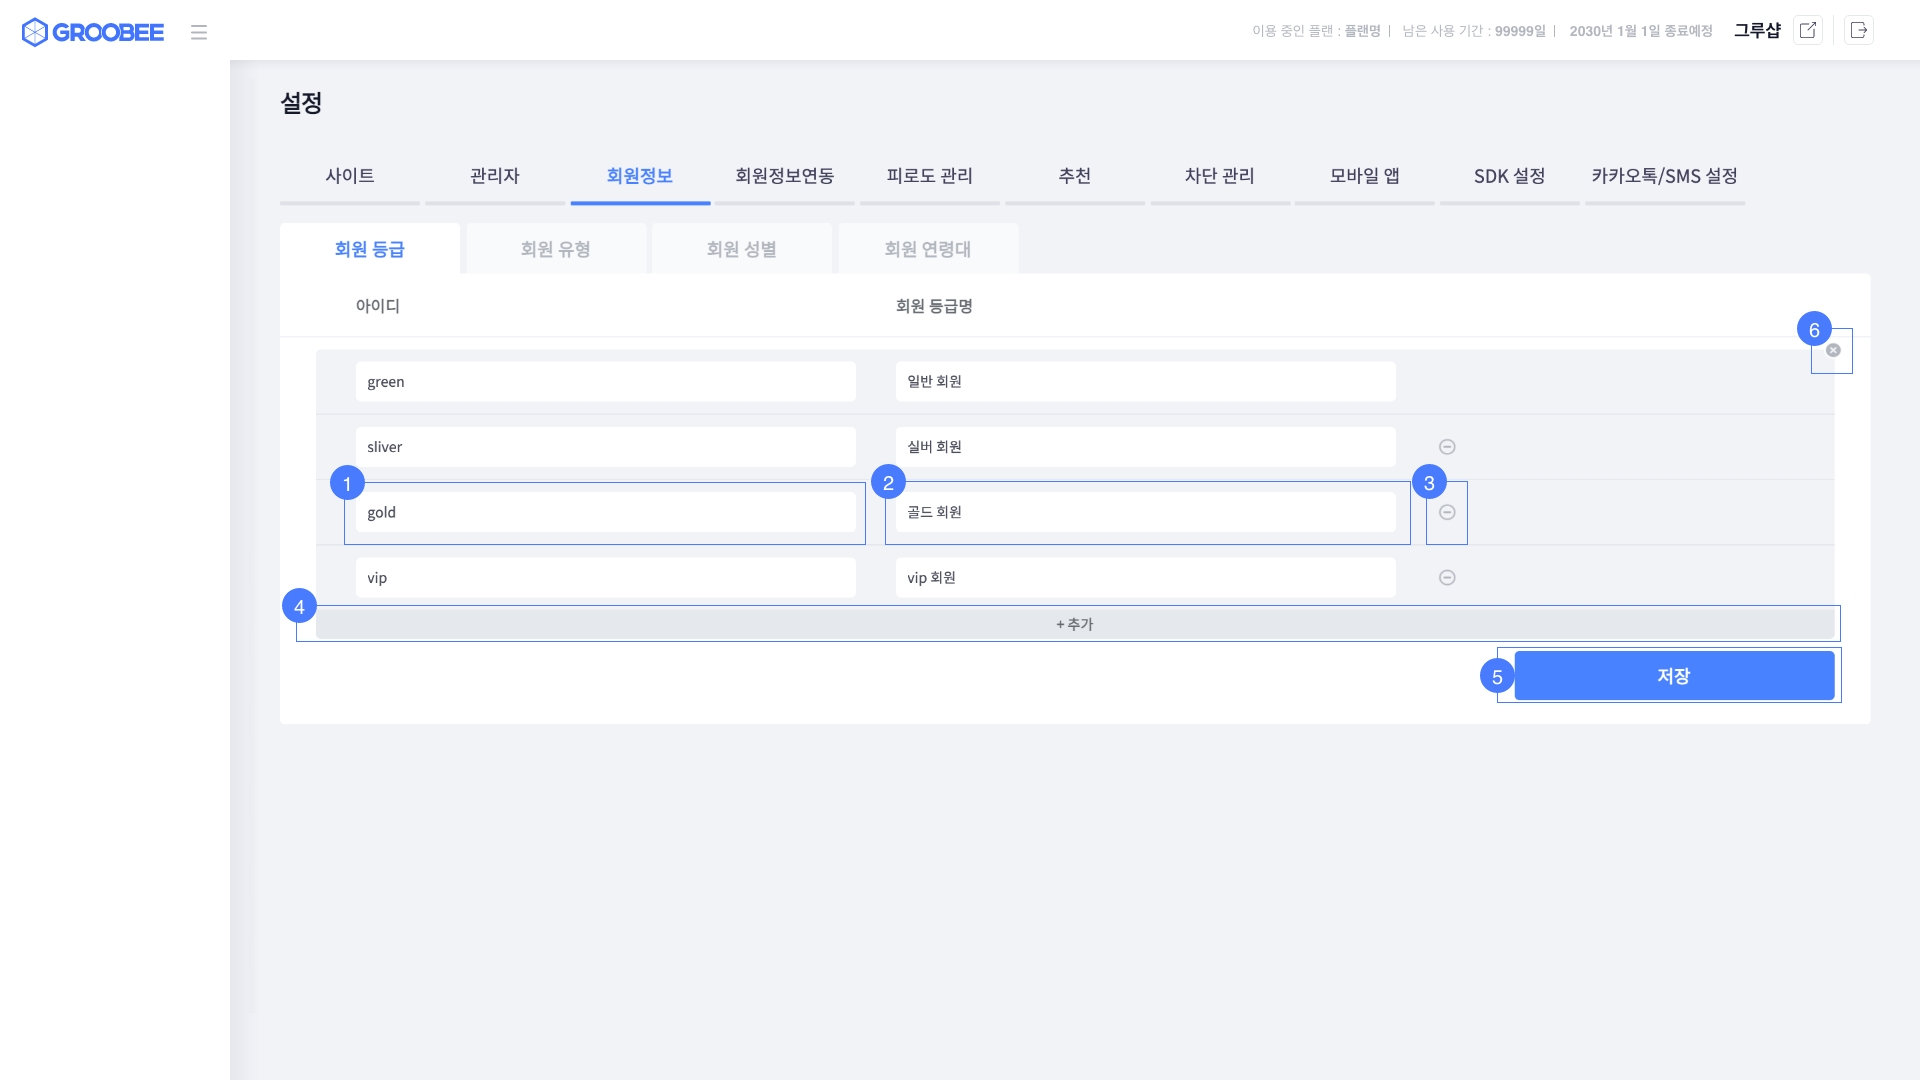
Task: Switch to the 사이트 tab
Action: pos(350,176)
